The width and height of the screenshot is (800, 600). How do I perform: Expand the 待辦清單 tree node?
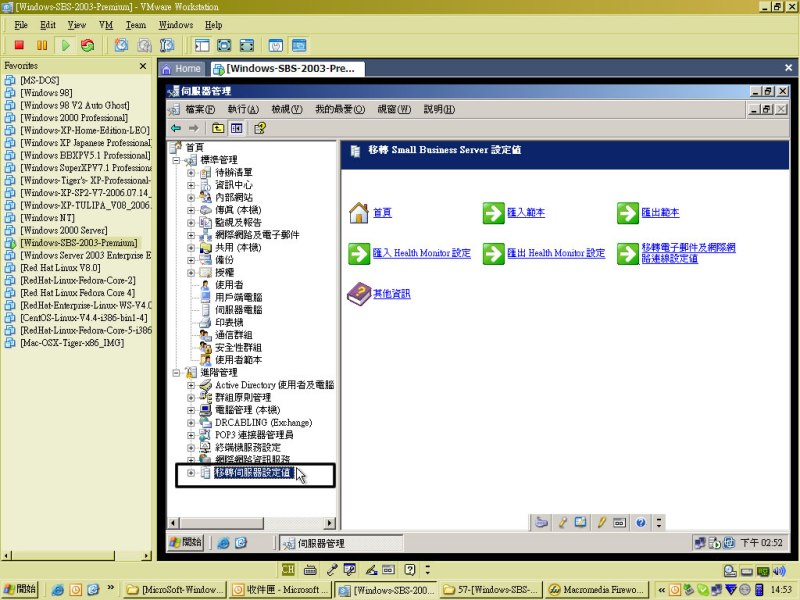click(191, 173)
